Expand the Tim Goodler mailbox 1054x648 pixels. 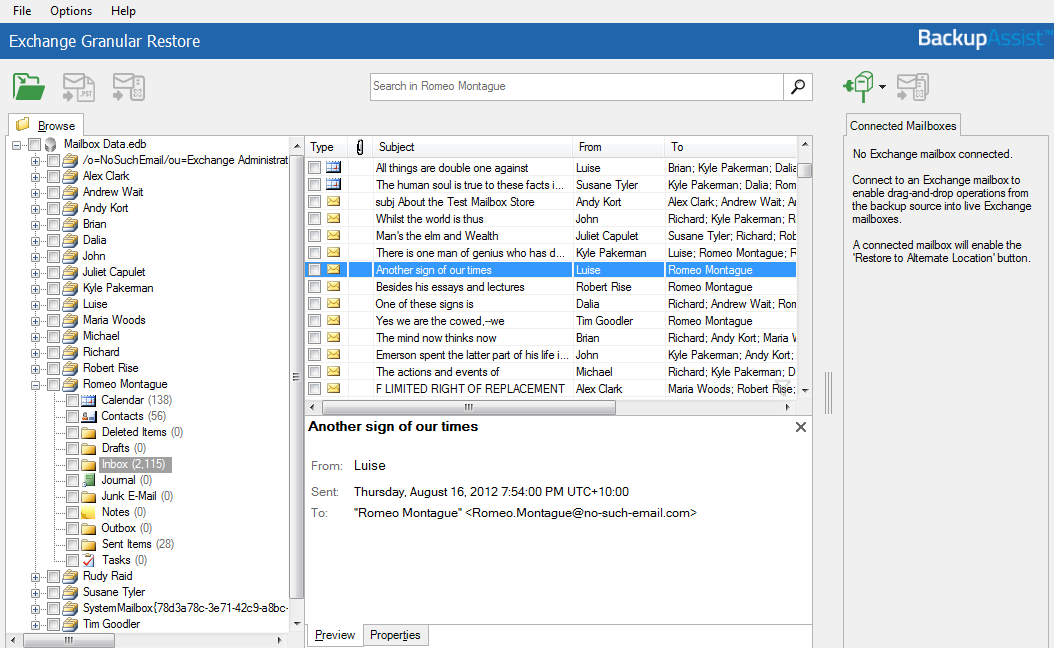point(35,624)
